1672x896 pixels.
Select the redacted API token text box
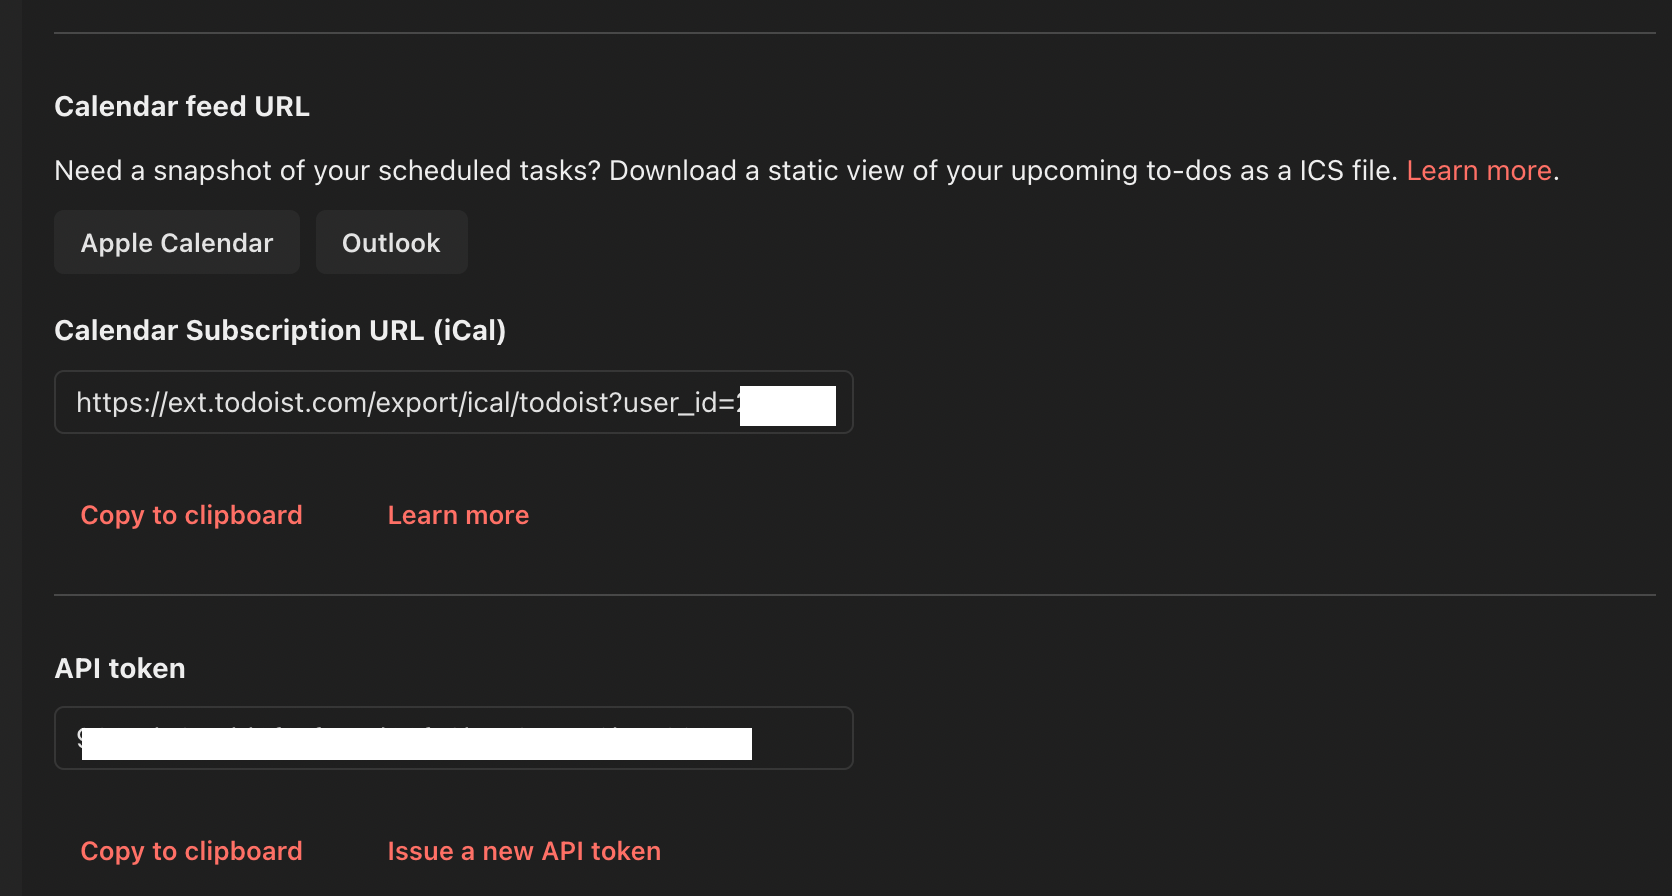pyautogui.click(x=453, y=739)
